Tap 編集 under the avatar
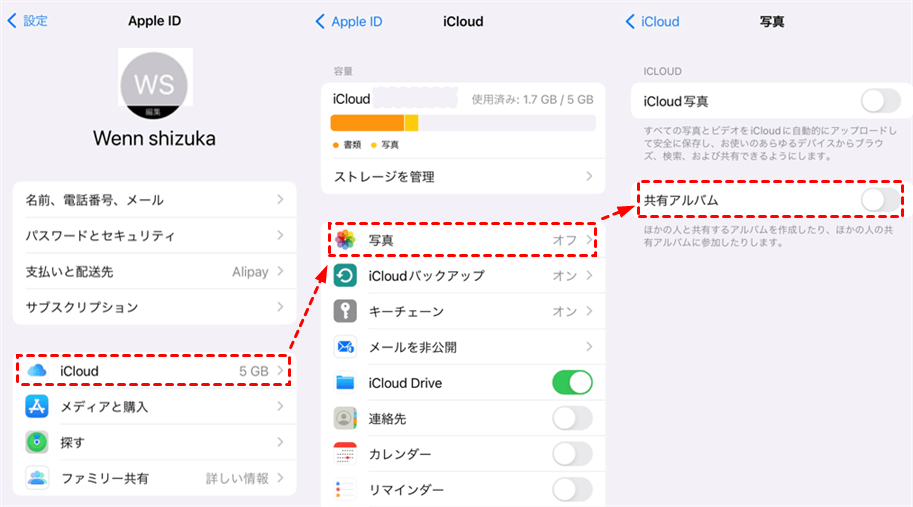 coord(153,112)
